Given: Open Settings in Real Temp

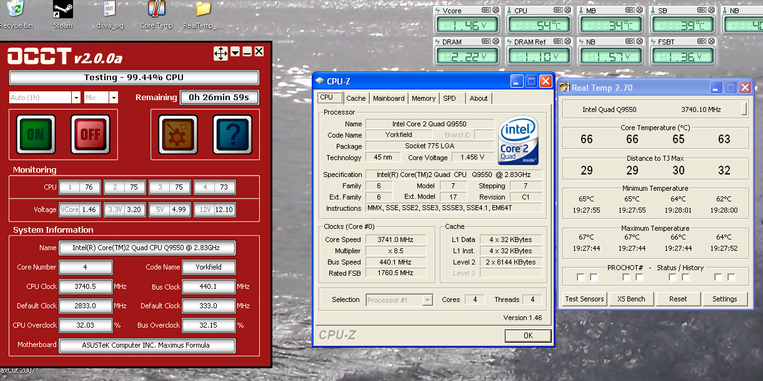Looking at the screenshot, I should click(725, 299).
